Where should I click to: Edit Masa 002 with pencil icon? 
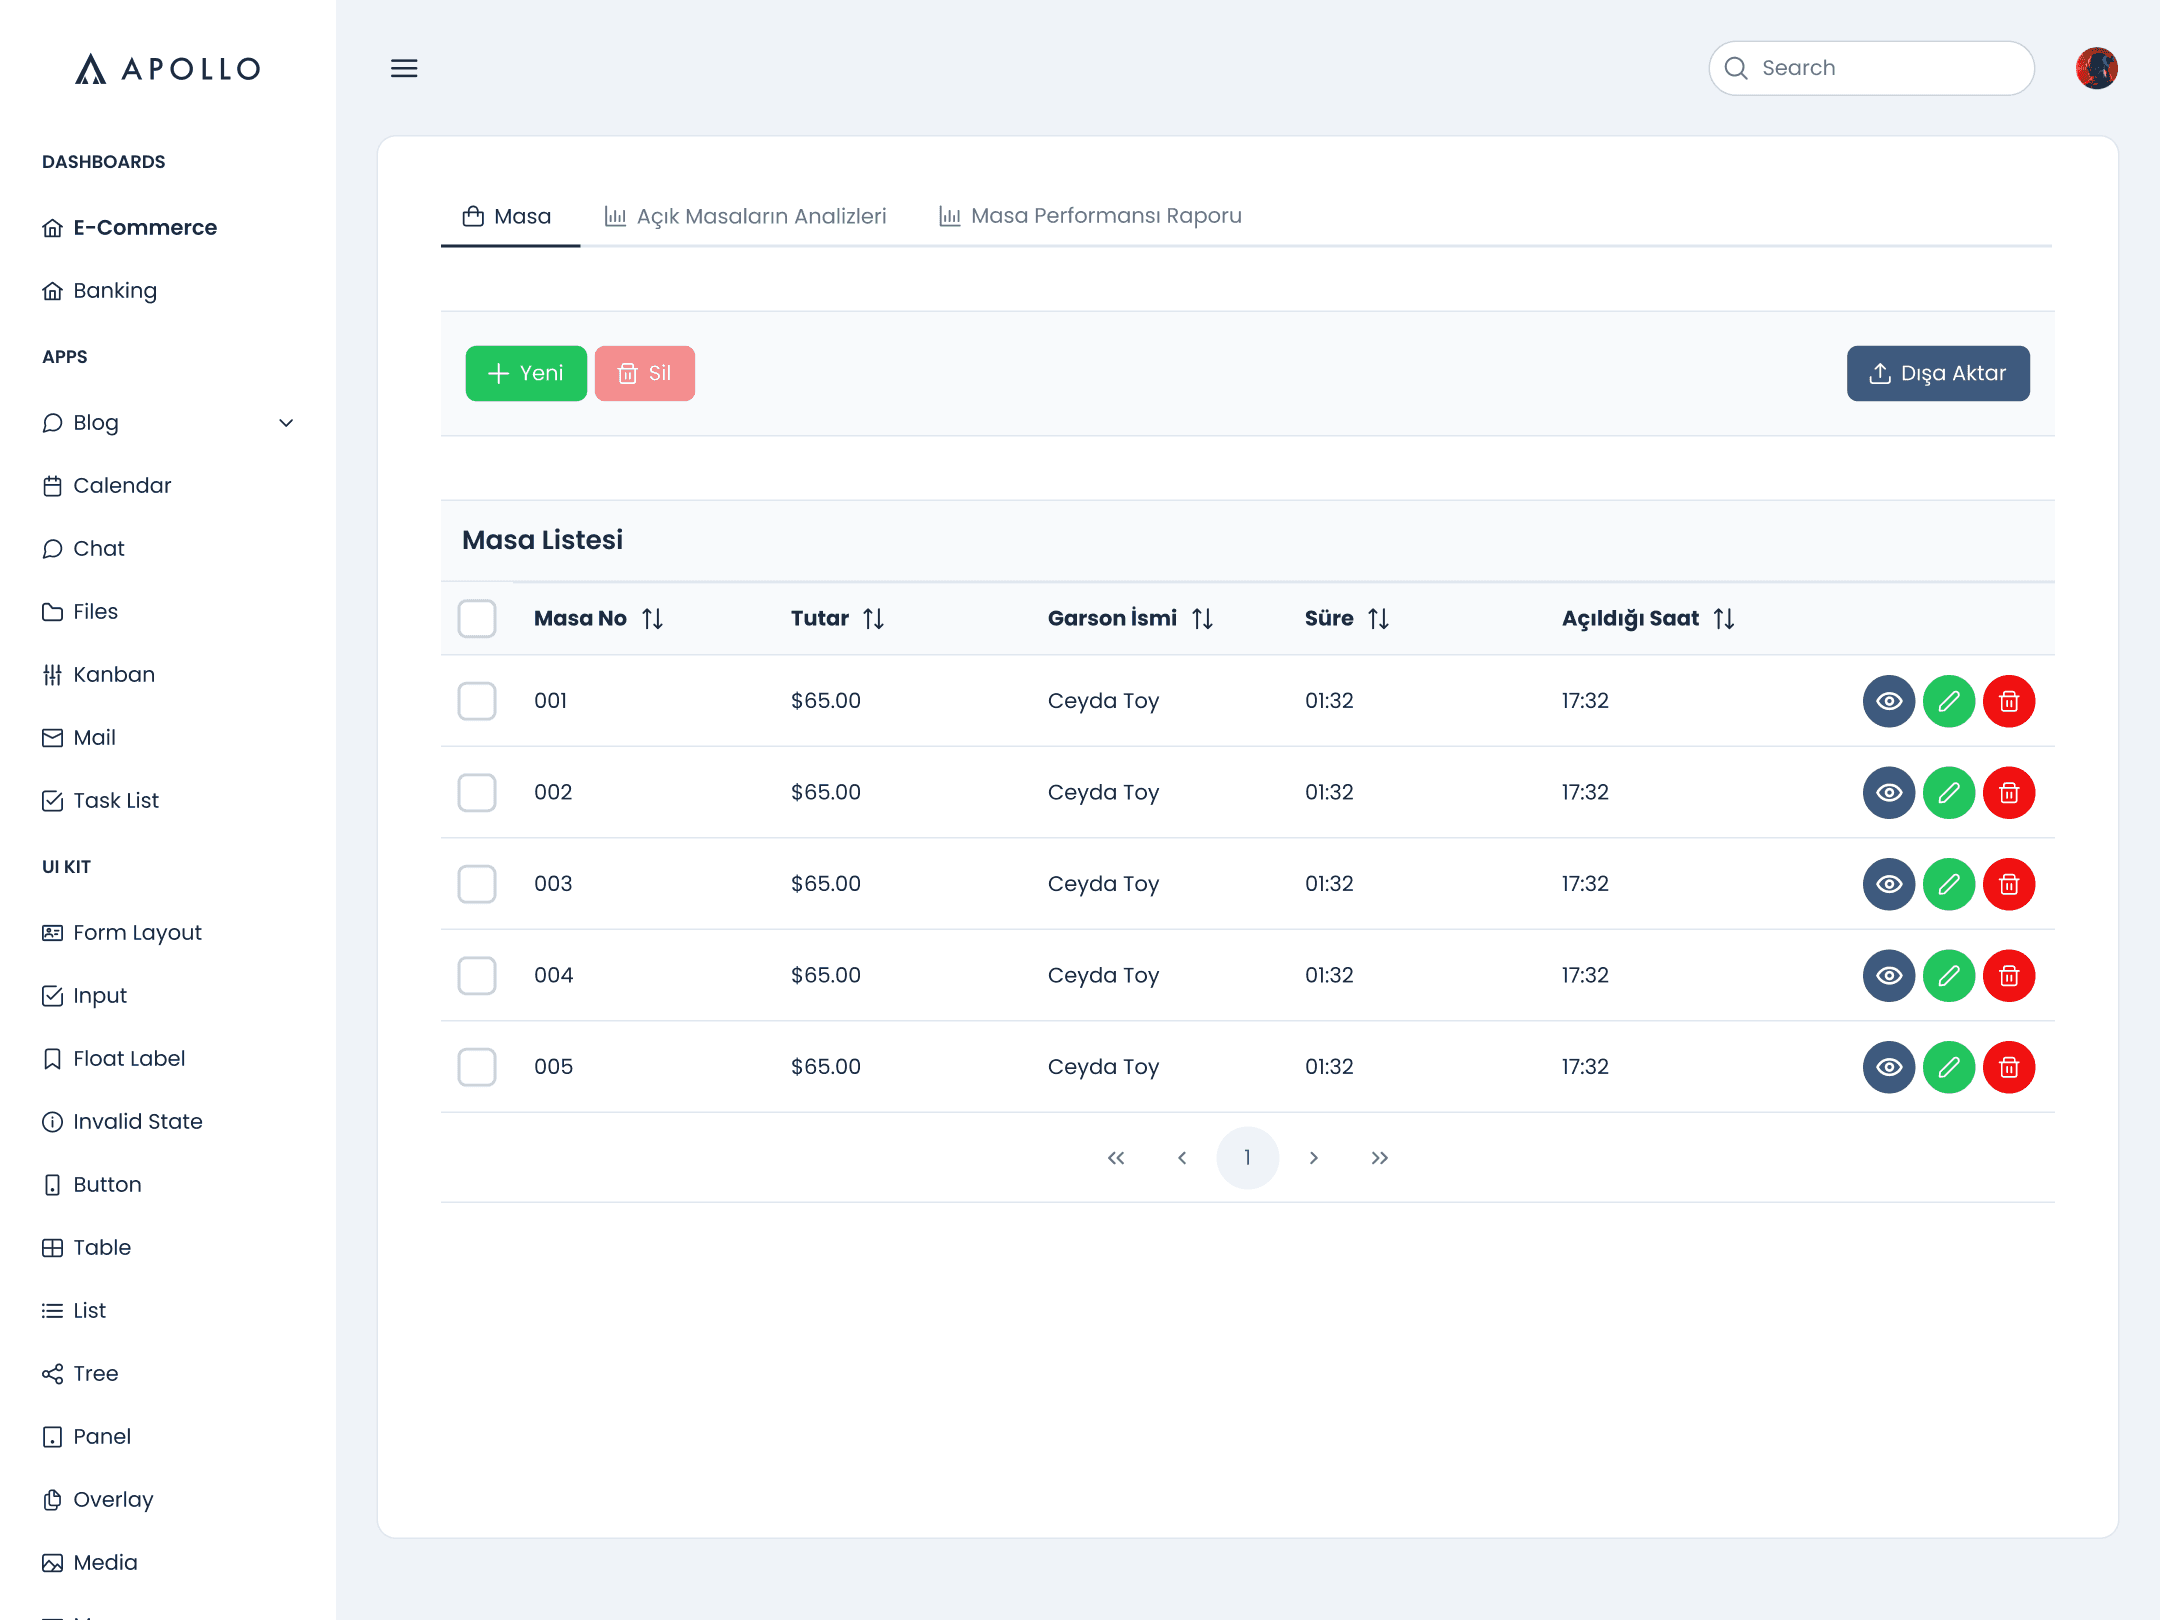point(1949,793)
